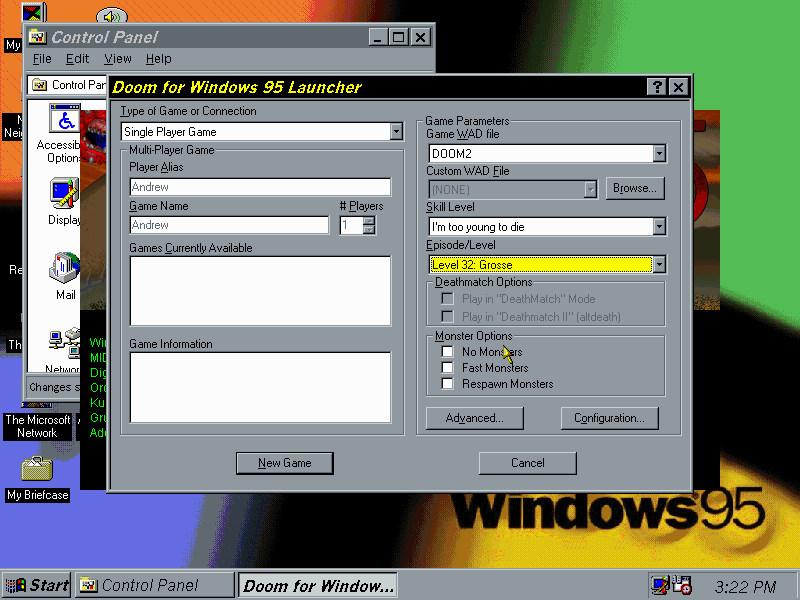Screen dimensions: 800x600
Task: Click the Control Panel taskbar button
Action: (x=154, y=586)
